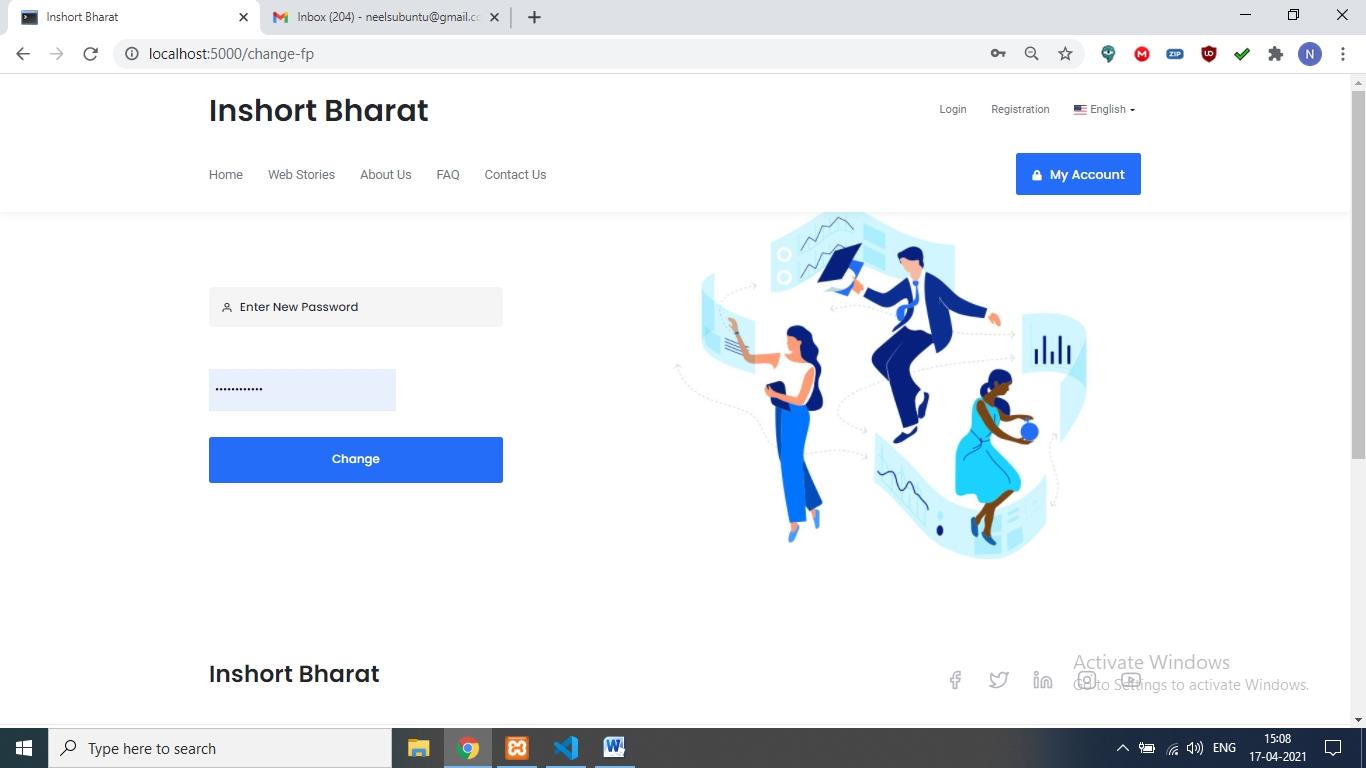Open XAMPP from the taskbar
The height and width of the screenshot is (768, 1366).
point(517,748)
